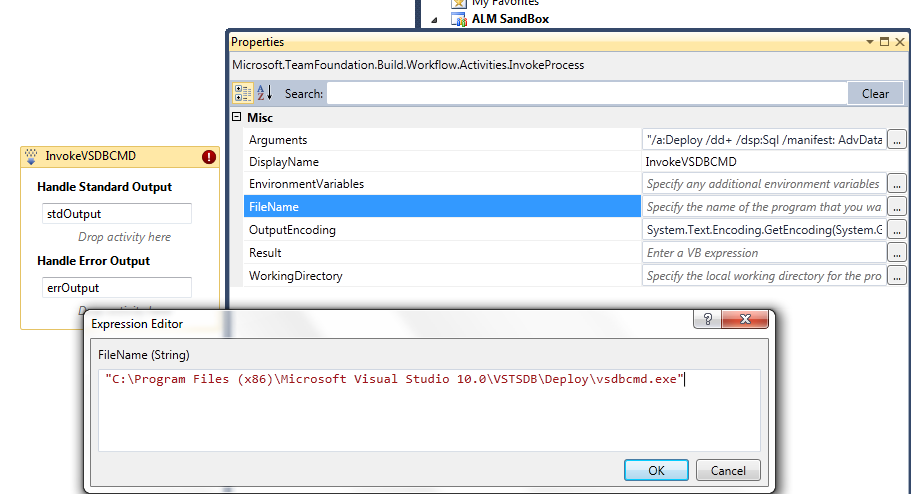
Task: Open the ellipsis editor for OutputEncoding
Action: pyautogui.click(x=897, y=230)
